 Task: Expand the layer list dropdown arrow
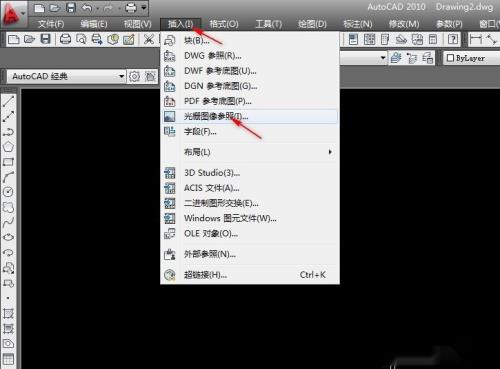click(383, 58)
